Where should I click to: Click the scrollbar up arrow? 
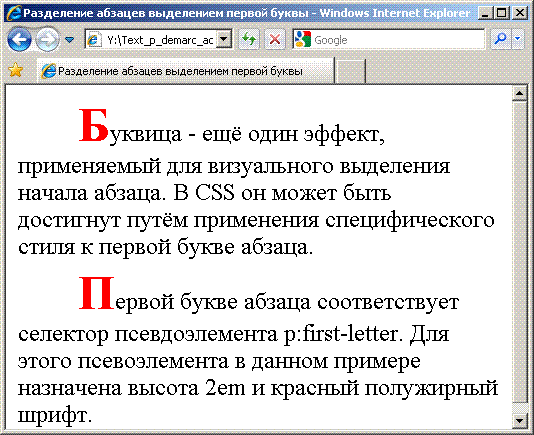519,93
